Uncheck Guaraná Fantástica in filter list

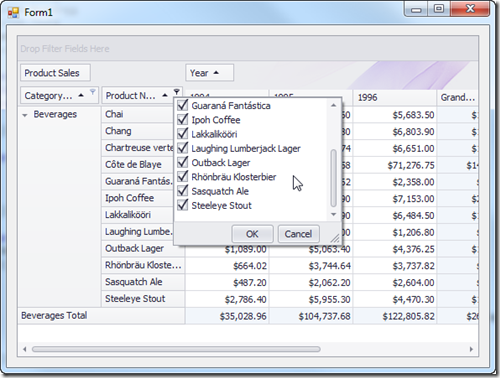click(183, 105)
